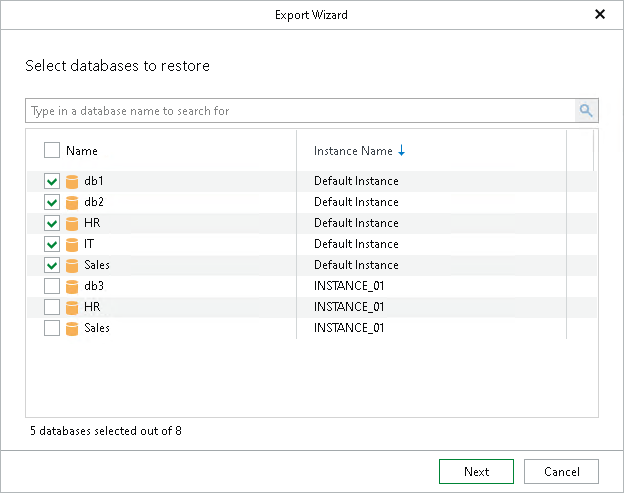Toggle the Instance Name sort arrow
This screenshot has height=493, width=624.
(402, 151)
